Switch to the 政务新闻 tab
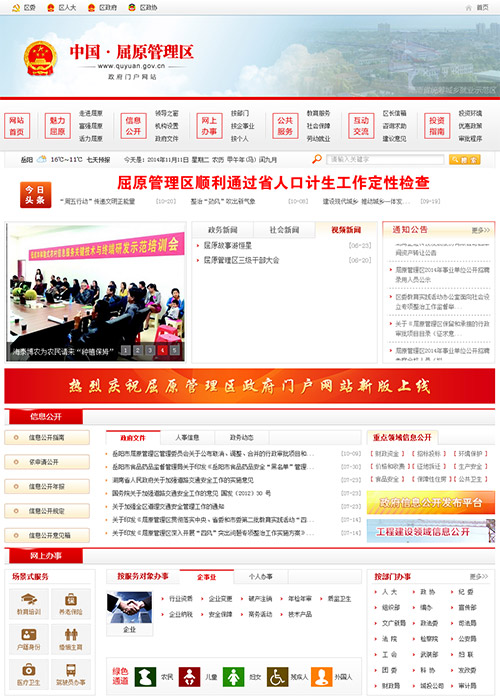Screen dimensions: 500x699 [223, 230]
